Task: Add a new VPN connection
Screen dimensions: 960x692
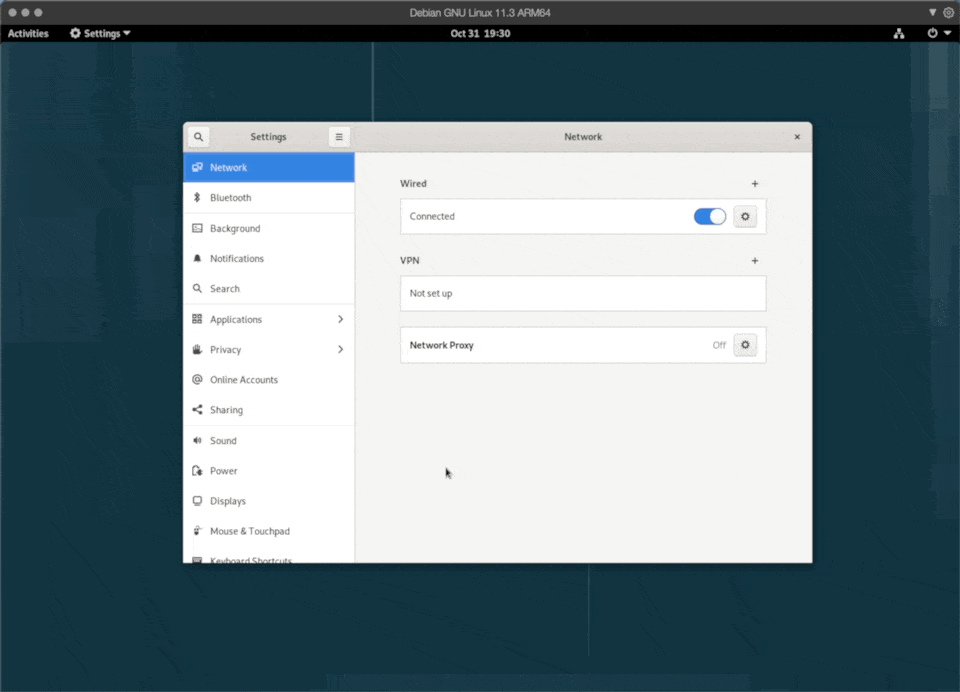Action: [755, 261]
